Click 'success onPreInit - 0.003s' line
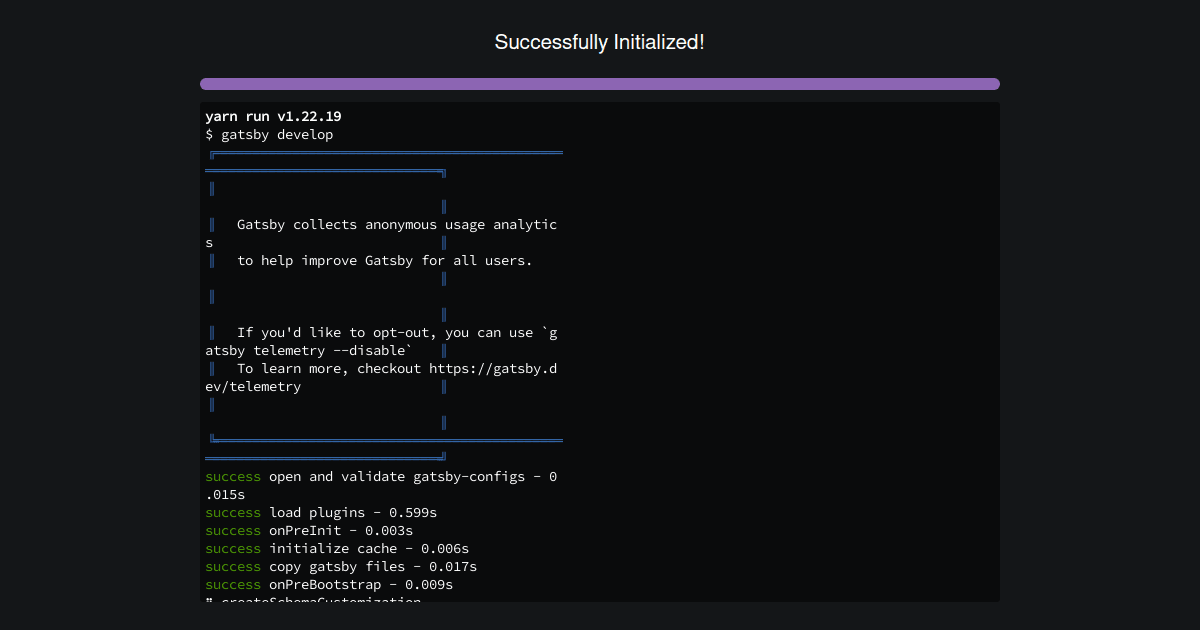Viewport: 1200px width, 630px height. click(309, 530)
